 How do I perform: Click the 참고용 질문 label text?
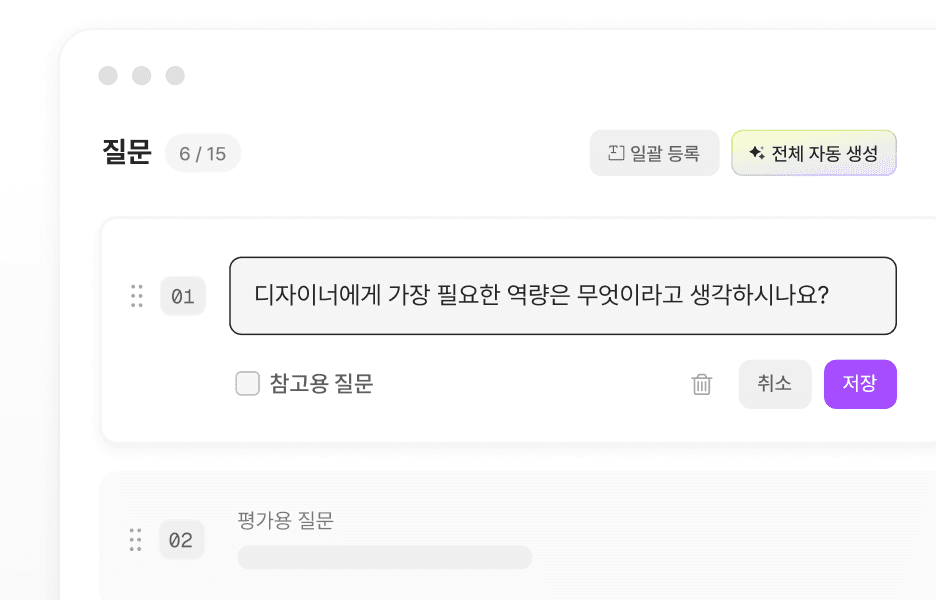coord(321,383)
